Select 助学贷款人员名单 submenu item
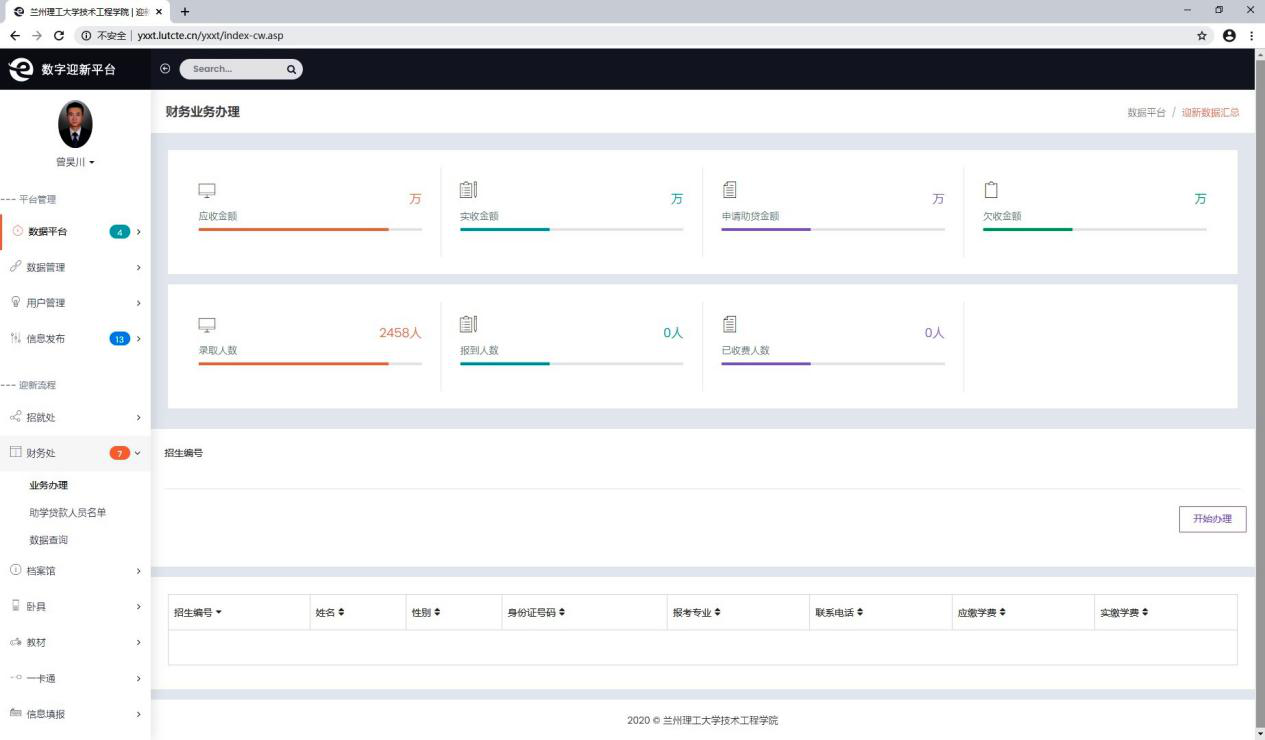Viewport: 1265px width, 740px height. click(68, 513)
